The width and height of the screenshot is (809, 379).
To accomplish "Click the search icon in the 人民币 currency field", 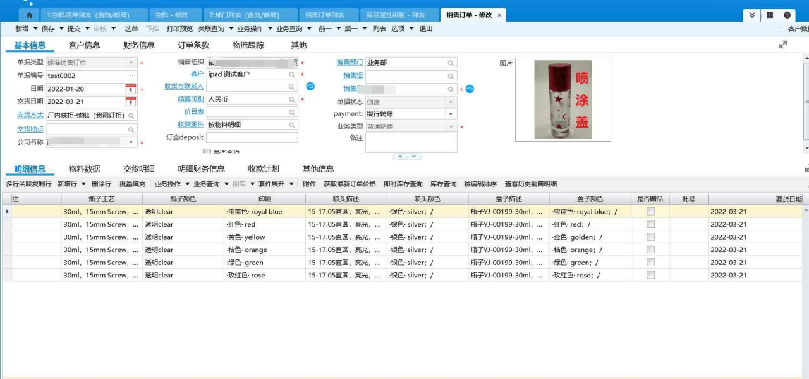I will pyautogui.click(x=292, y=100).
